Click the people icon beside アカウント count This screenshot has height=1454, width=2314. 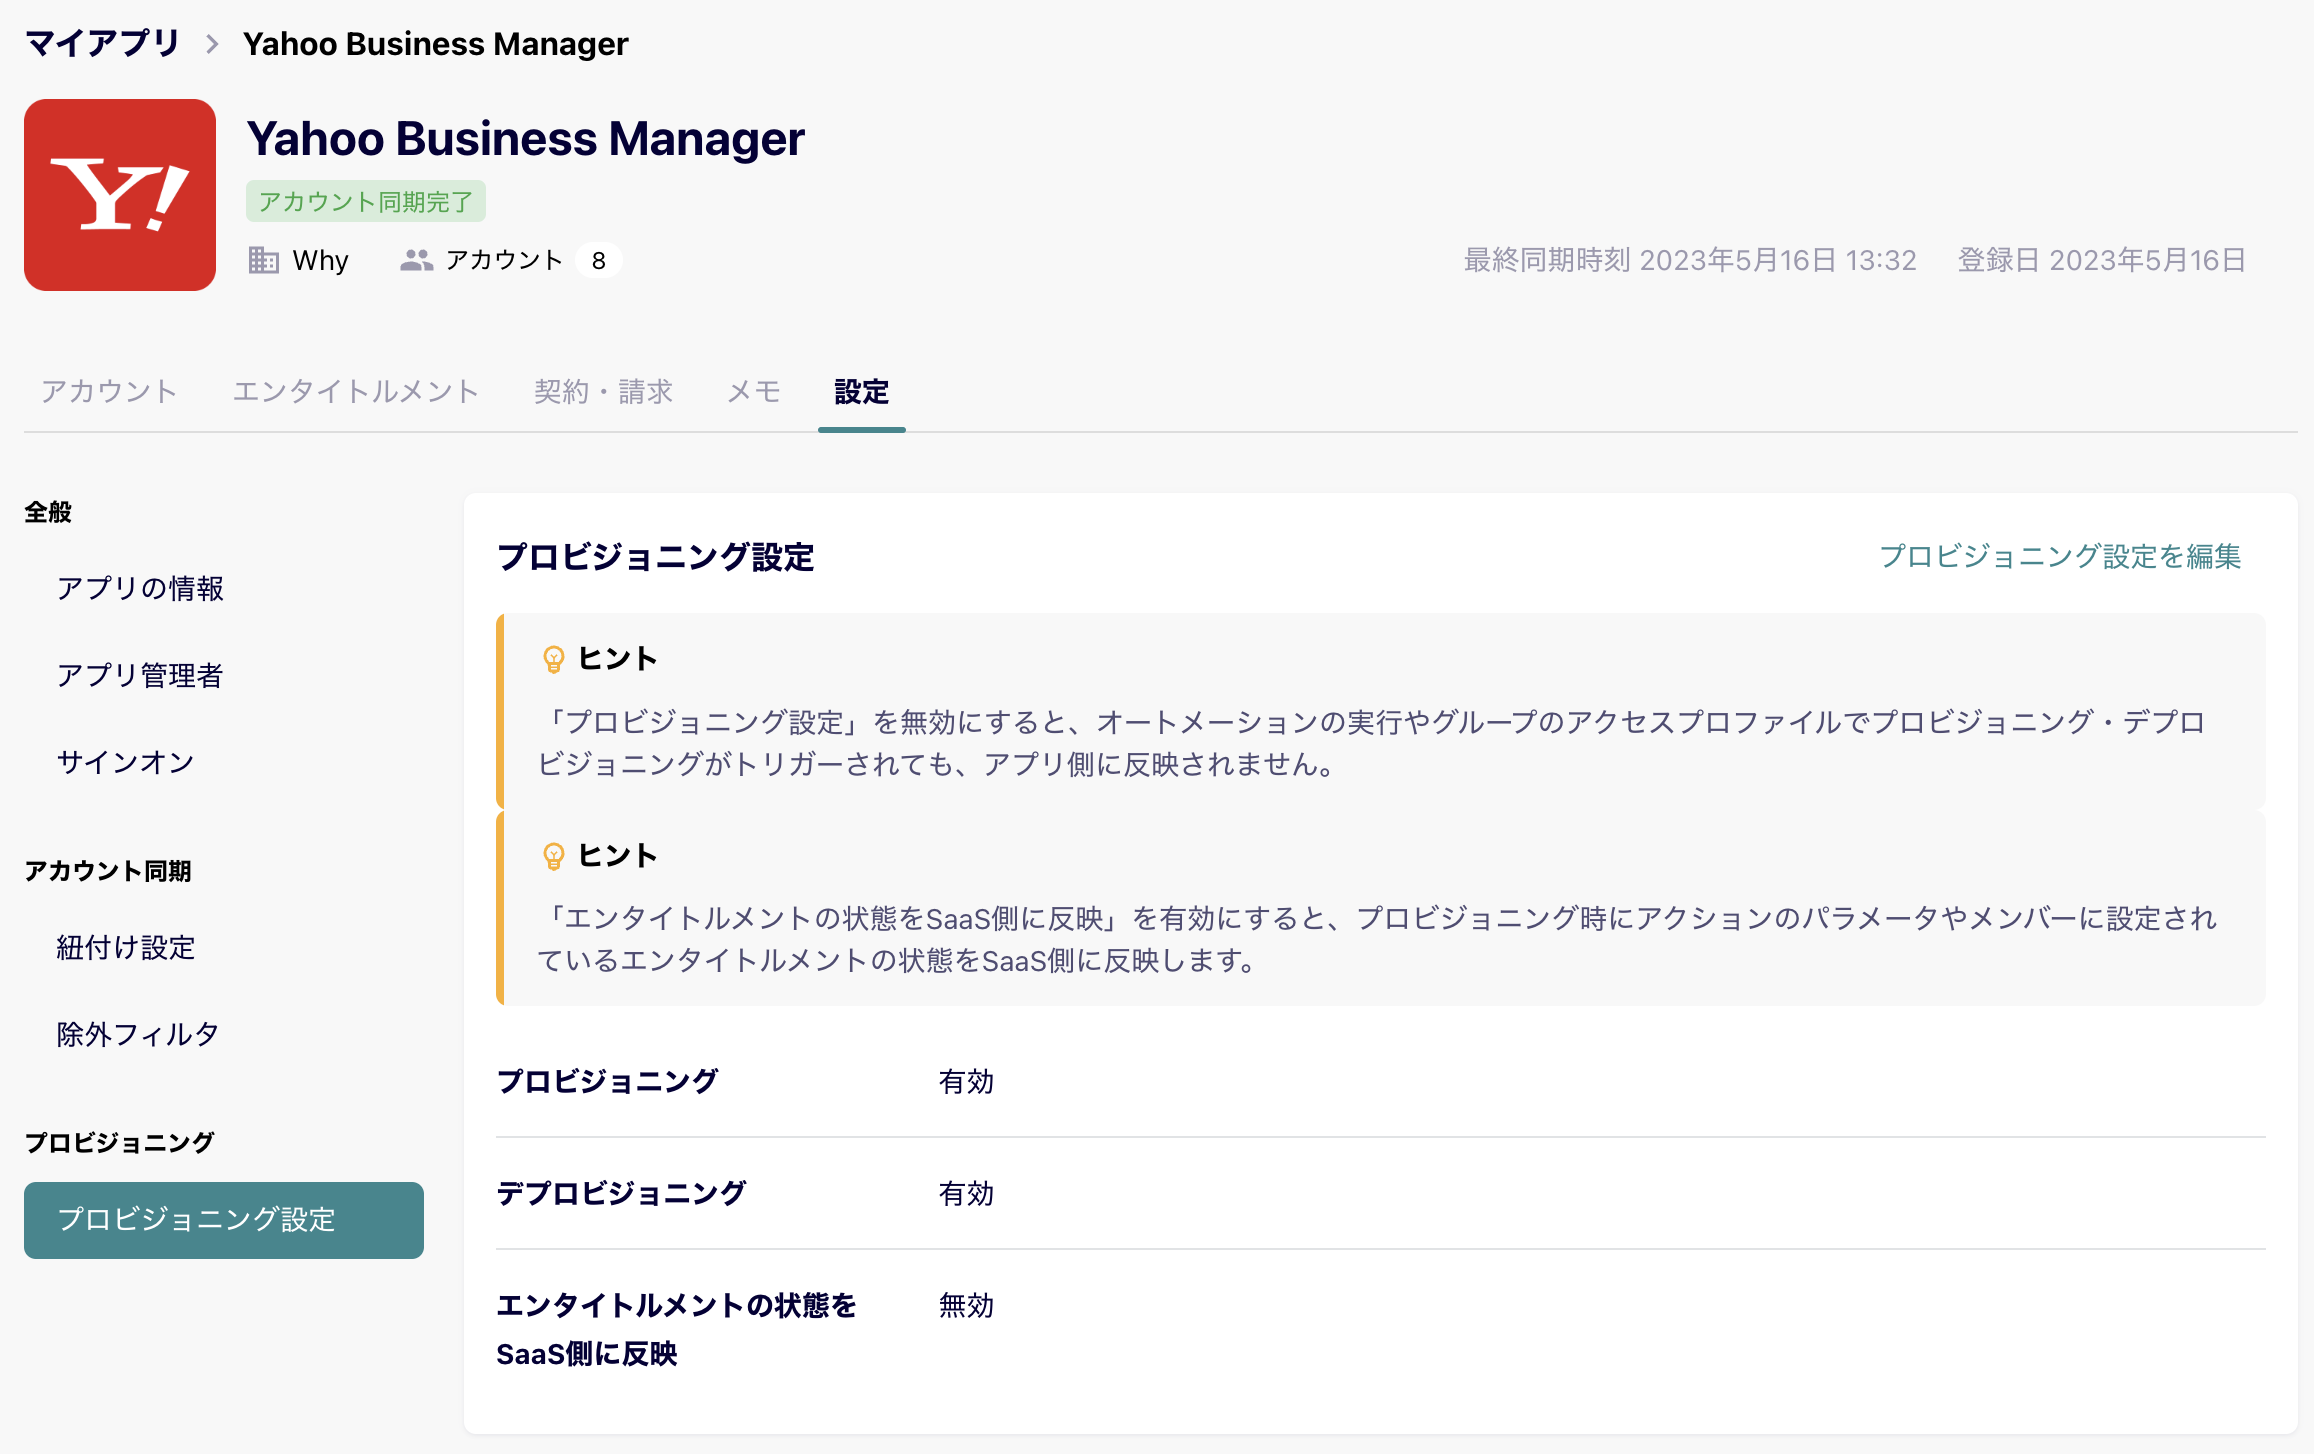pos(416,260)
